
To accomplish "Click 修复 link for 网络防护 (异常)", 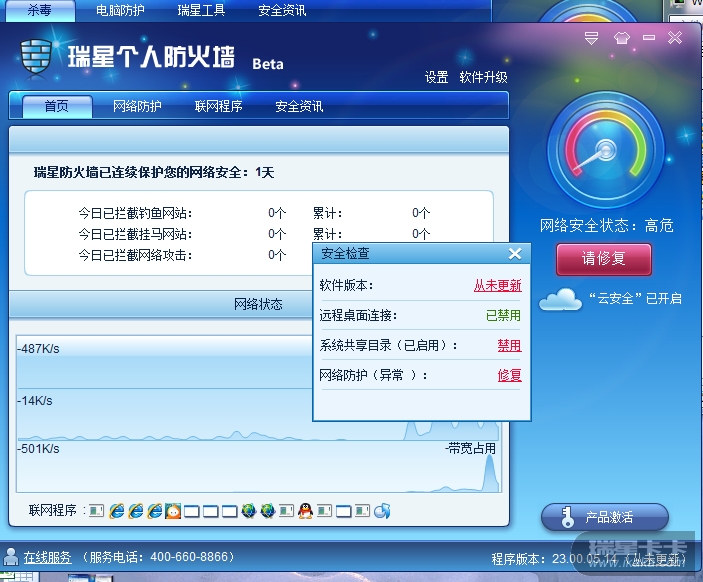I will [x=509, y=375].
